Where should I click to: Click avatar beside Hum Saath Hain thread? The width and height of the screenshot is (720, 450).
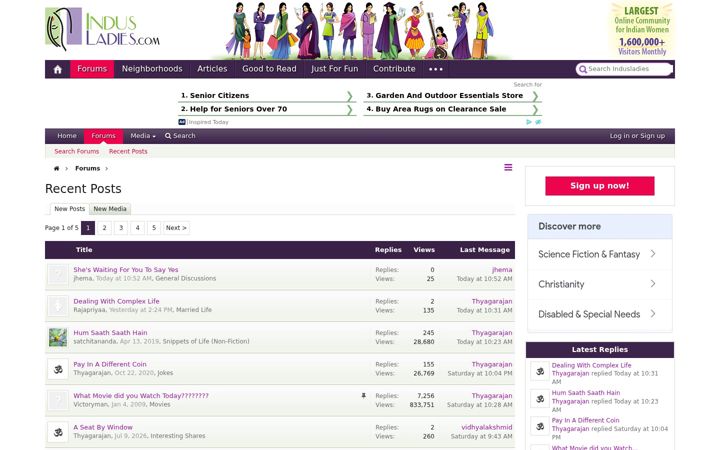pyautogui.click(x=58, y=337)
